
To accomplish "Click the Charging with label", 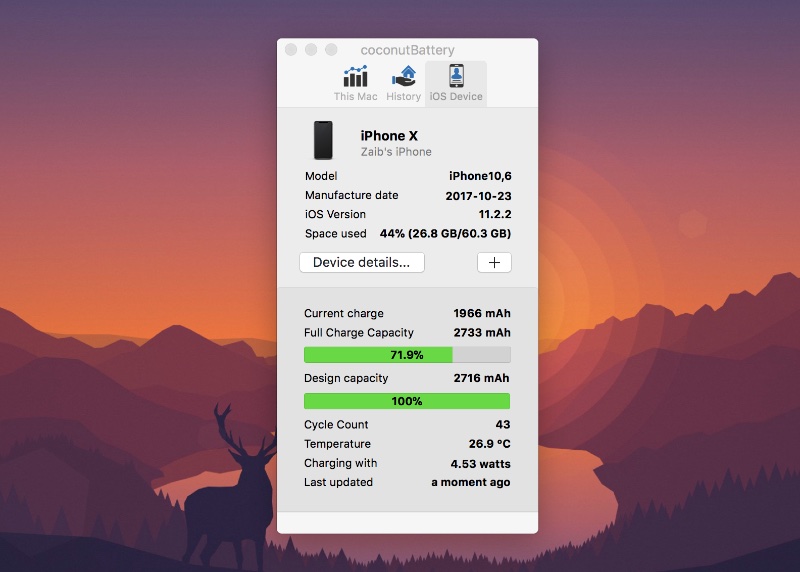I will pos(340,463).
